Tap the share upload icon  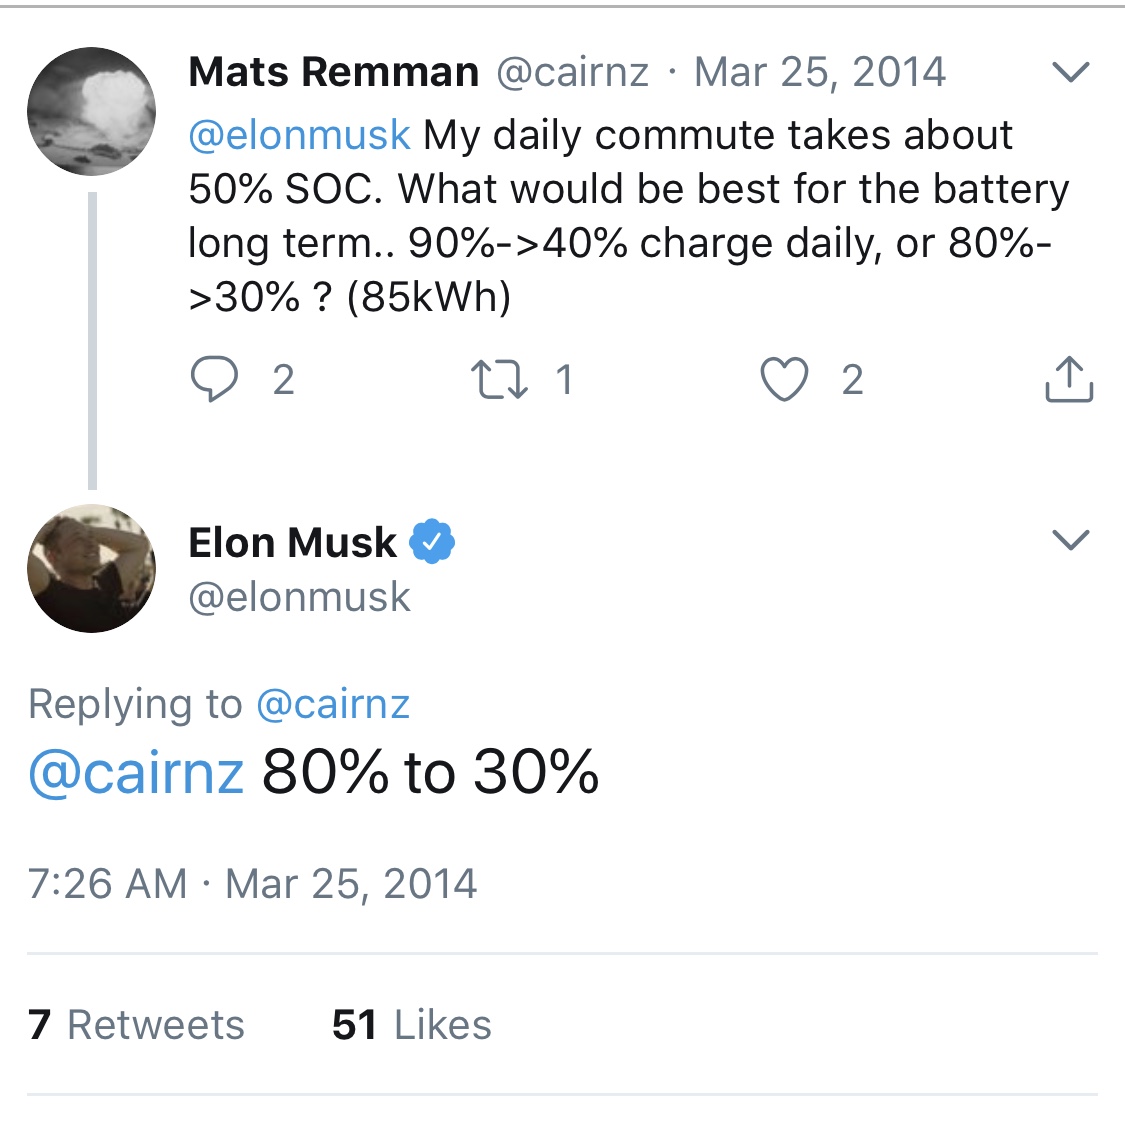point(1069,378)
